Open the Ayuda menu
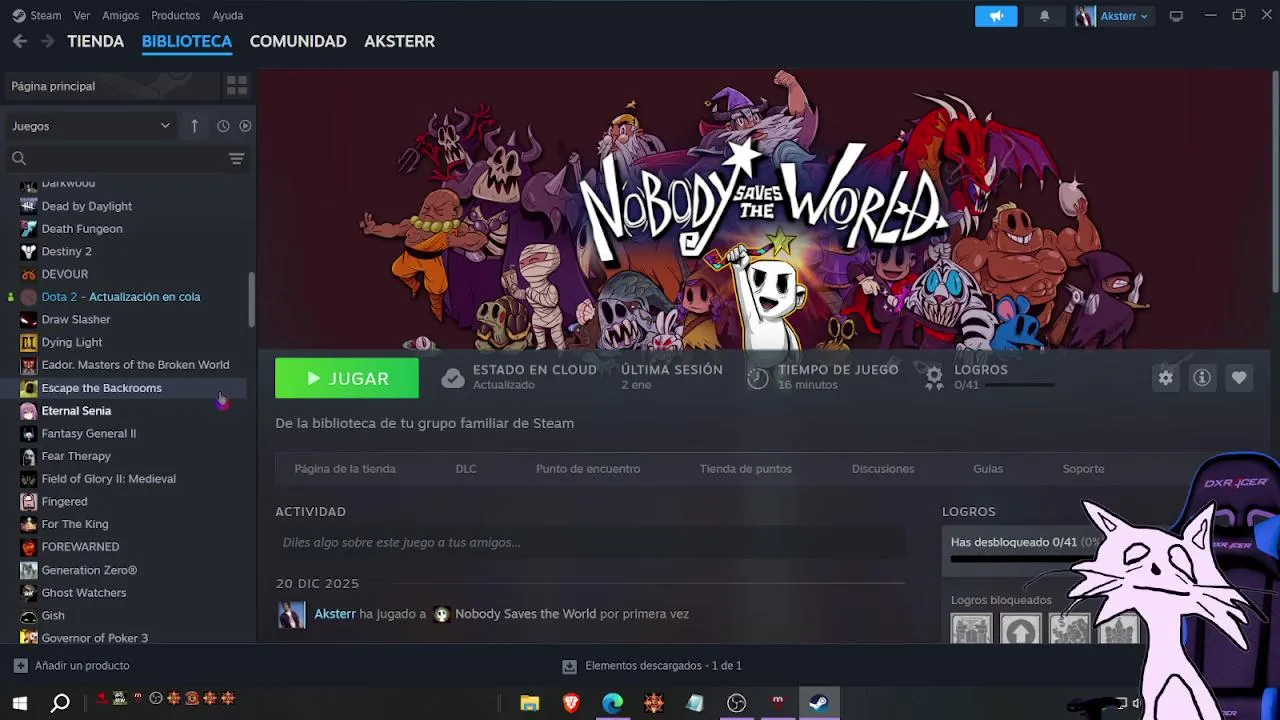 click(228, 16)
